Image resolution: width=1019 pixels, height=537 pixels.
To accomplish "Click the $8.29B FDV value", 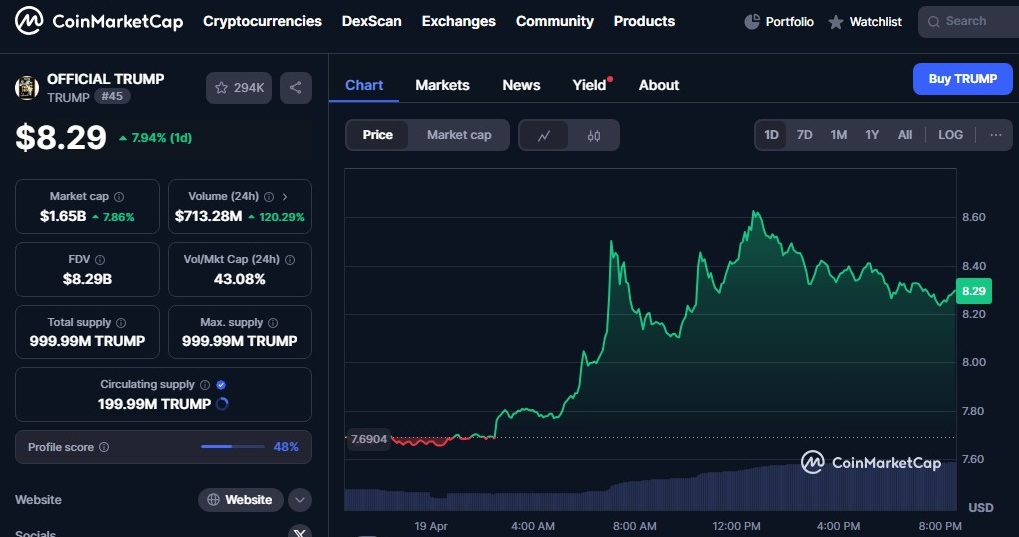I will (87, 279).
